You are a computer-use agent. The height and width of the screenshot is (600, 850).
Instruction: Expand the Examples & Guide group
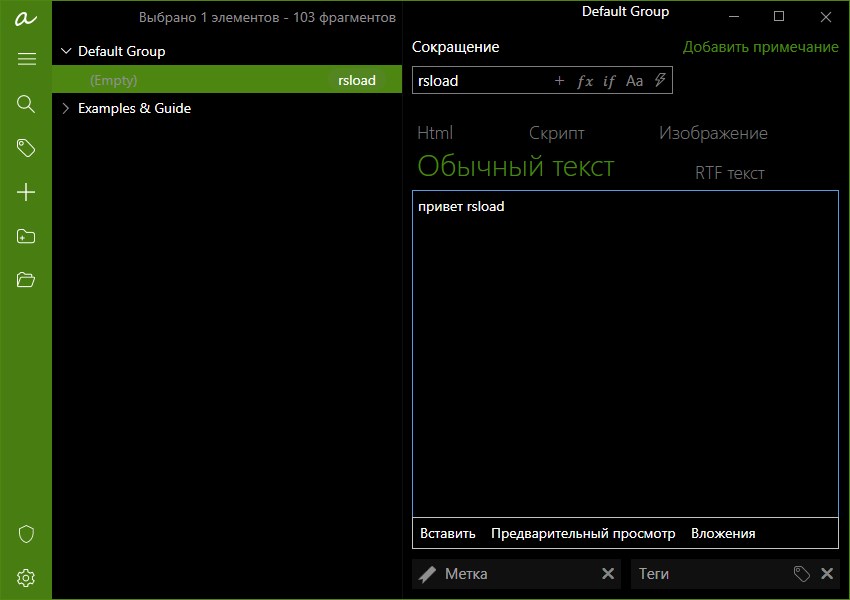tap(68, 108)
